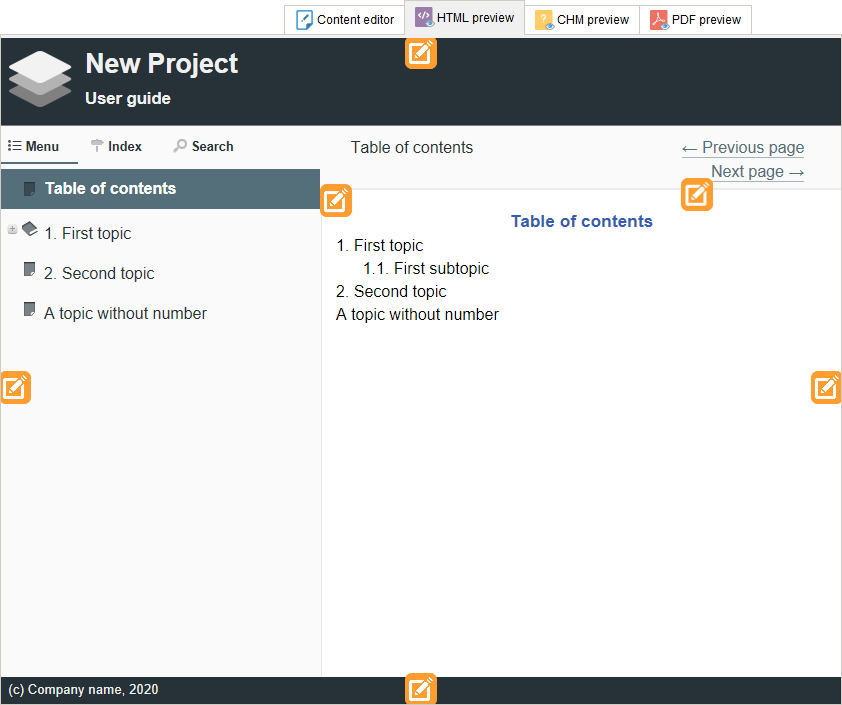Click the edit icon below Next page link
The height and width of the screenshot is (705, 842).
point(697,194)
